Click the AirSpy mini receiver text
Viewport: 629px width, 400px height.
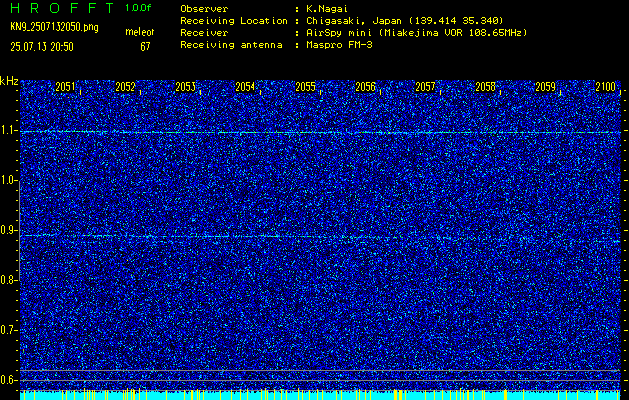click(x=416, y=33)
